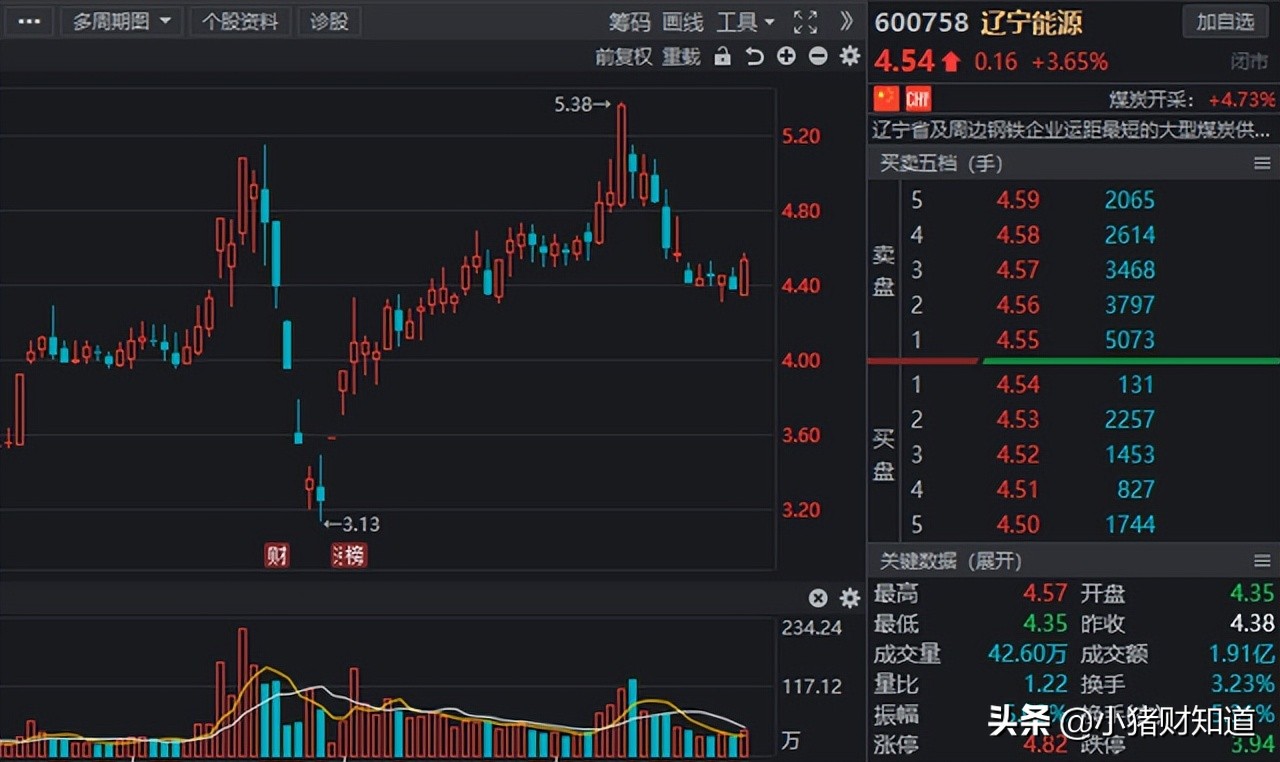The height and width of the screenshot is (762, 1280).
Task: Click the chart zoom-in plus icon
Action: [x=786, y=57]
